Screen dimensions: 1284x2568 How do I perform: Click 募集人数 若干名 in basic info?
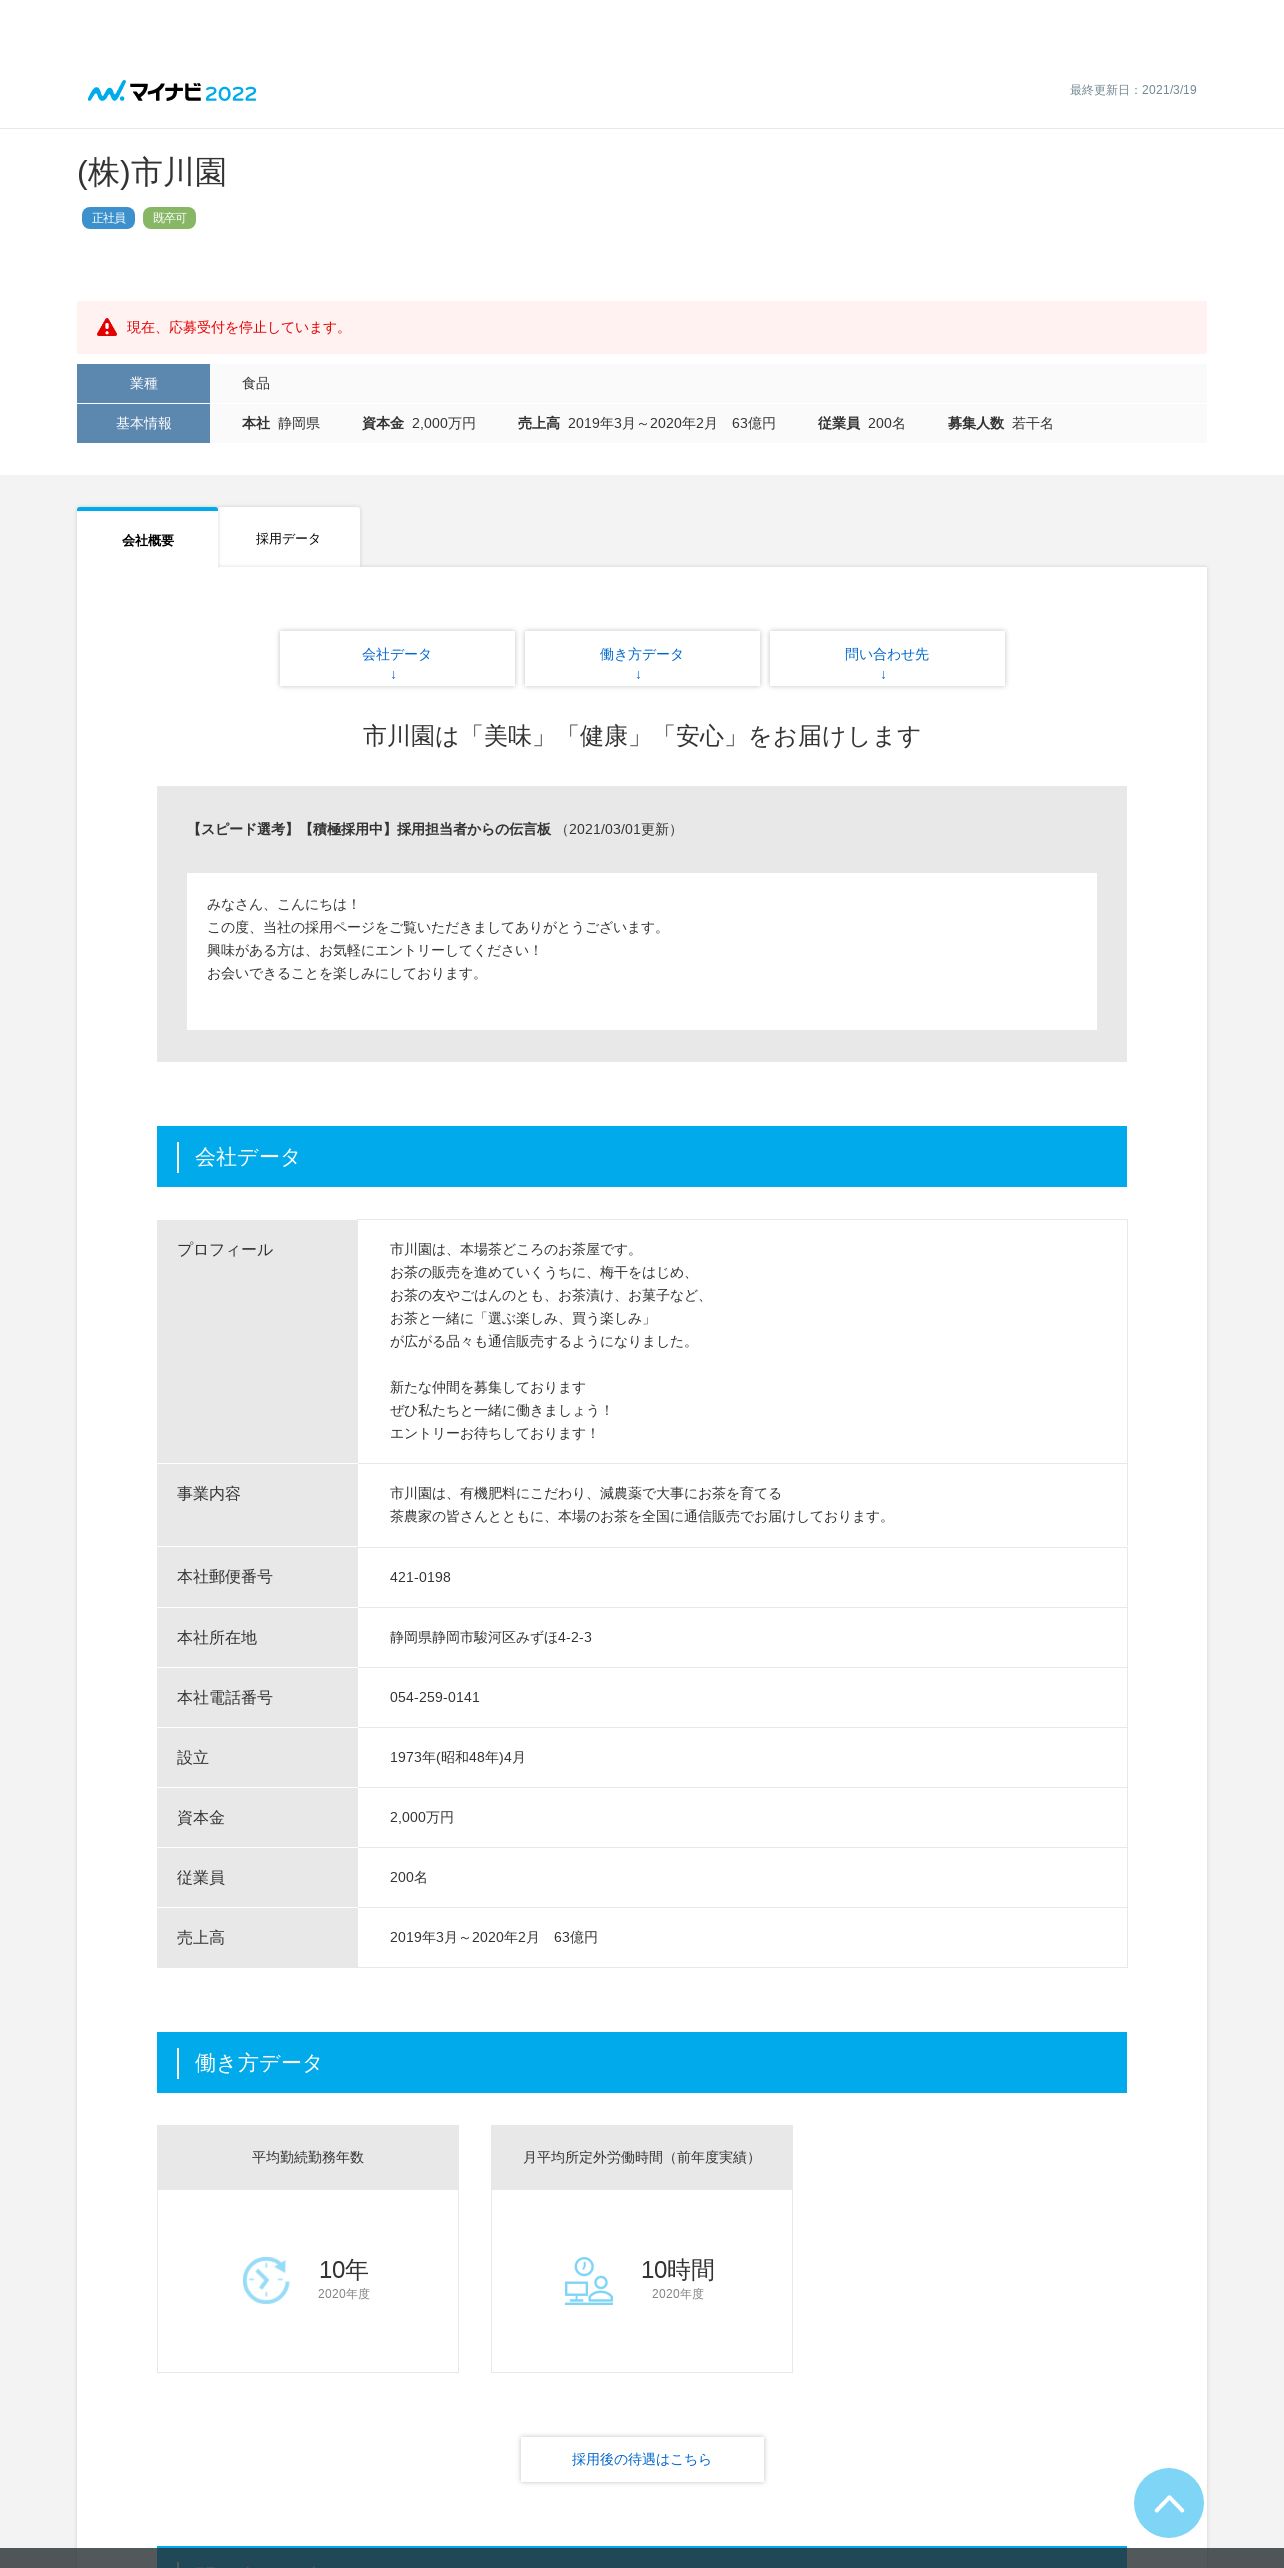point(1000,423)
